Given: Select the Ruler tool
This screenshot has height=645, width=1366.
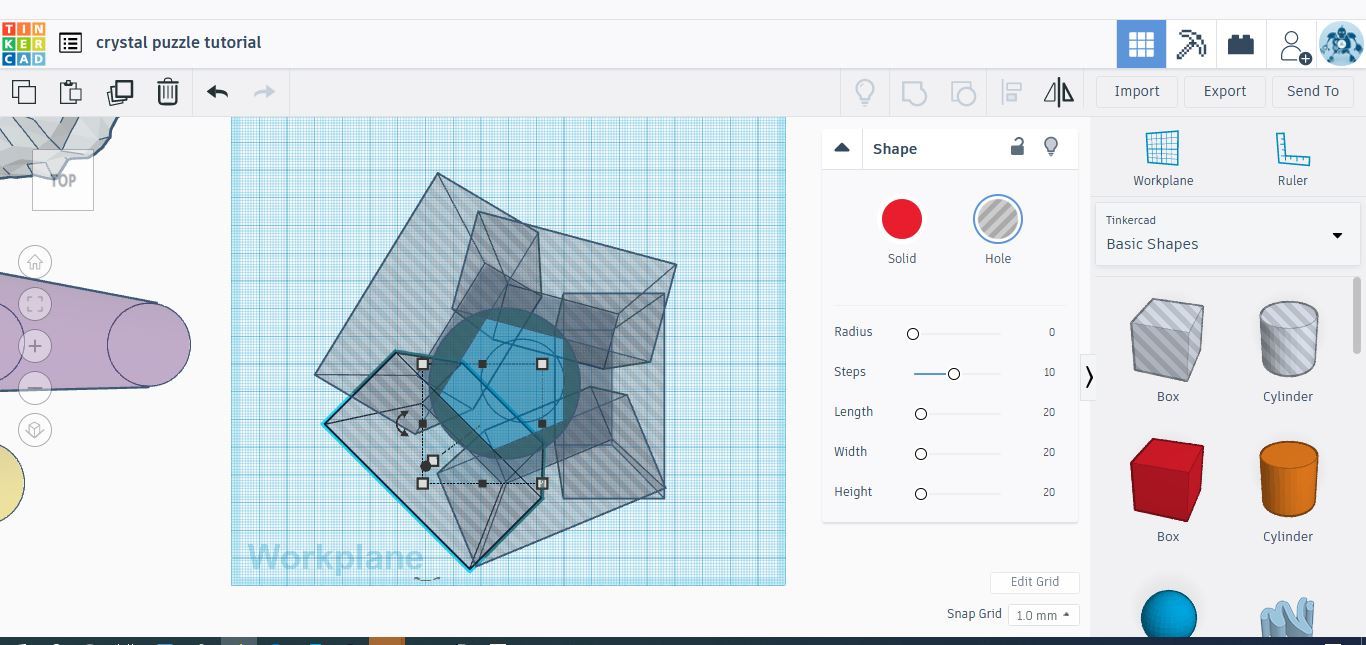Looking at the screenshot, I should 1292,158.
